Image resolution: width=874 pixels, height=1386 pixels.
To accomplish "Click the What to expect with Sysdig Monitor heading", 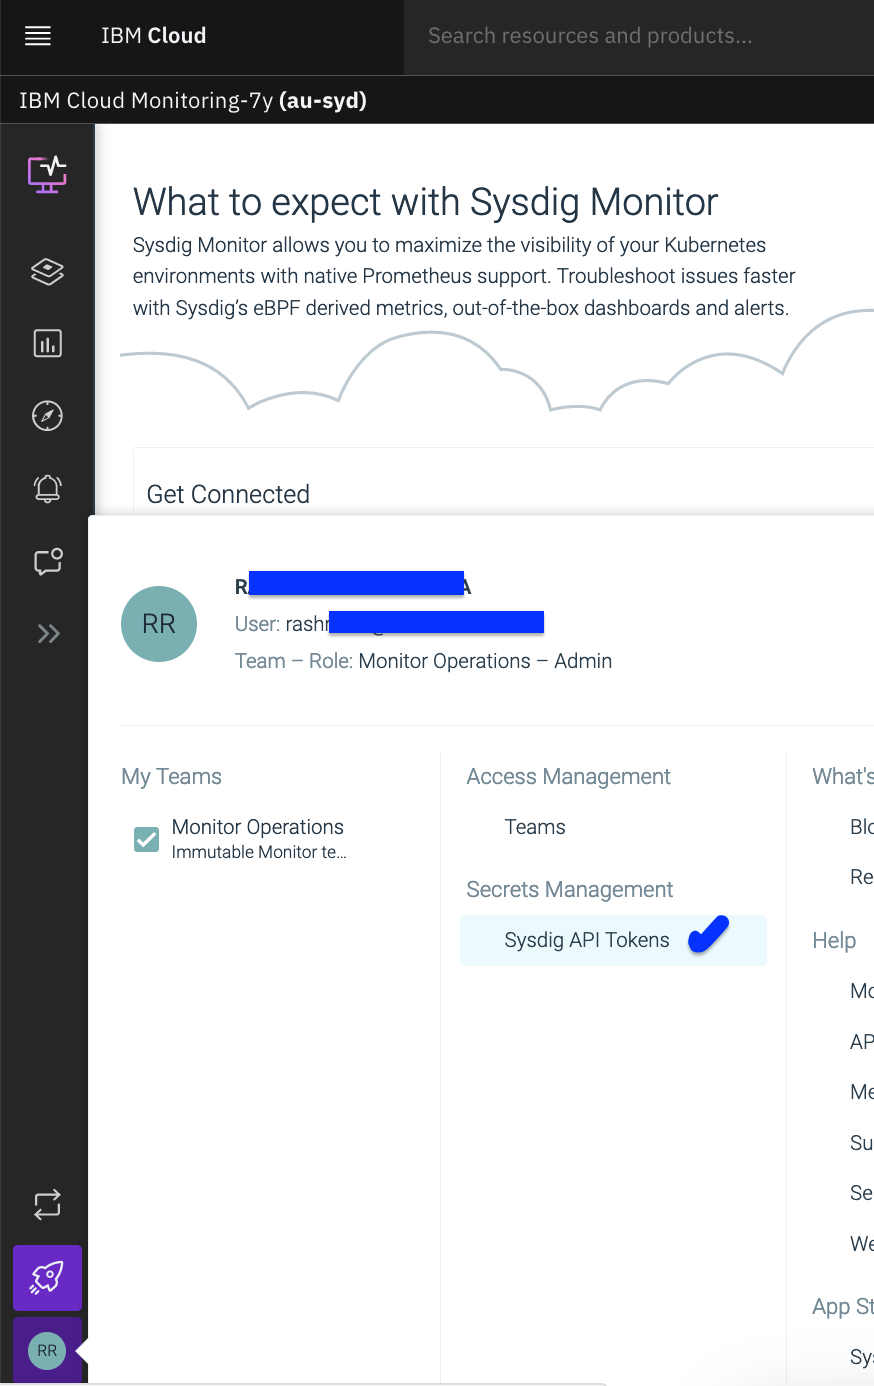I will (426, 202).
